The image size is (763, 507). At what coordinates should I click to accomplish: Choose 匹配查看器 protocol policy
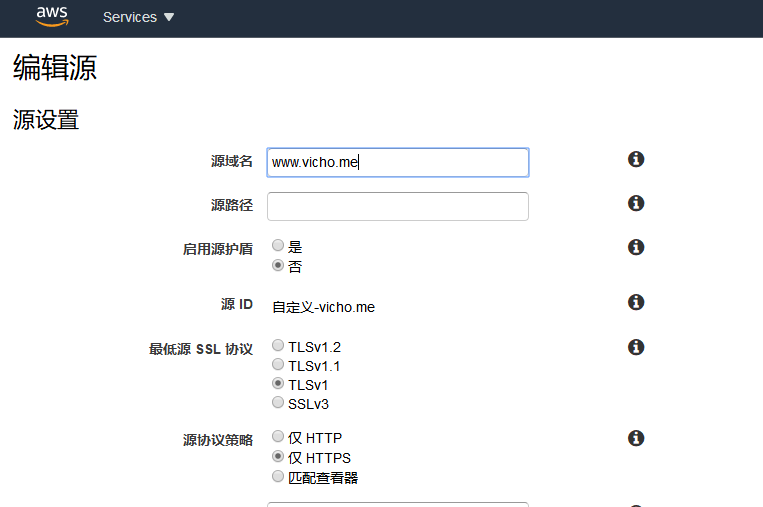click(278, 477)
